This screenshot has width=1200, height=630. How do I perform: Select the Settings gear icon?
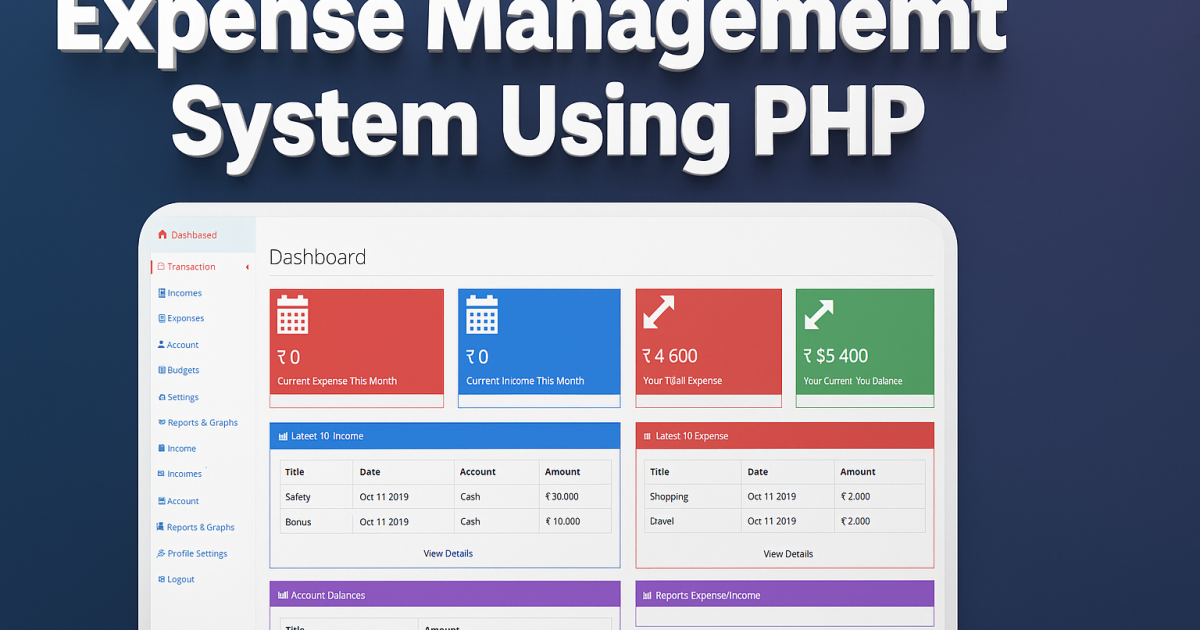tap(162, 396)
